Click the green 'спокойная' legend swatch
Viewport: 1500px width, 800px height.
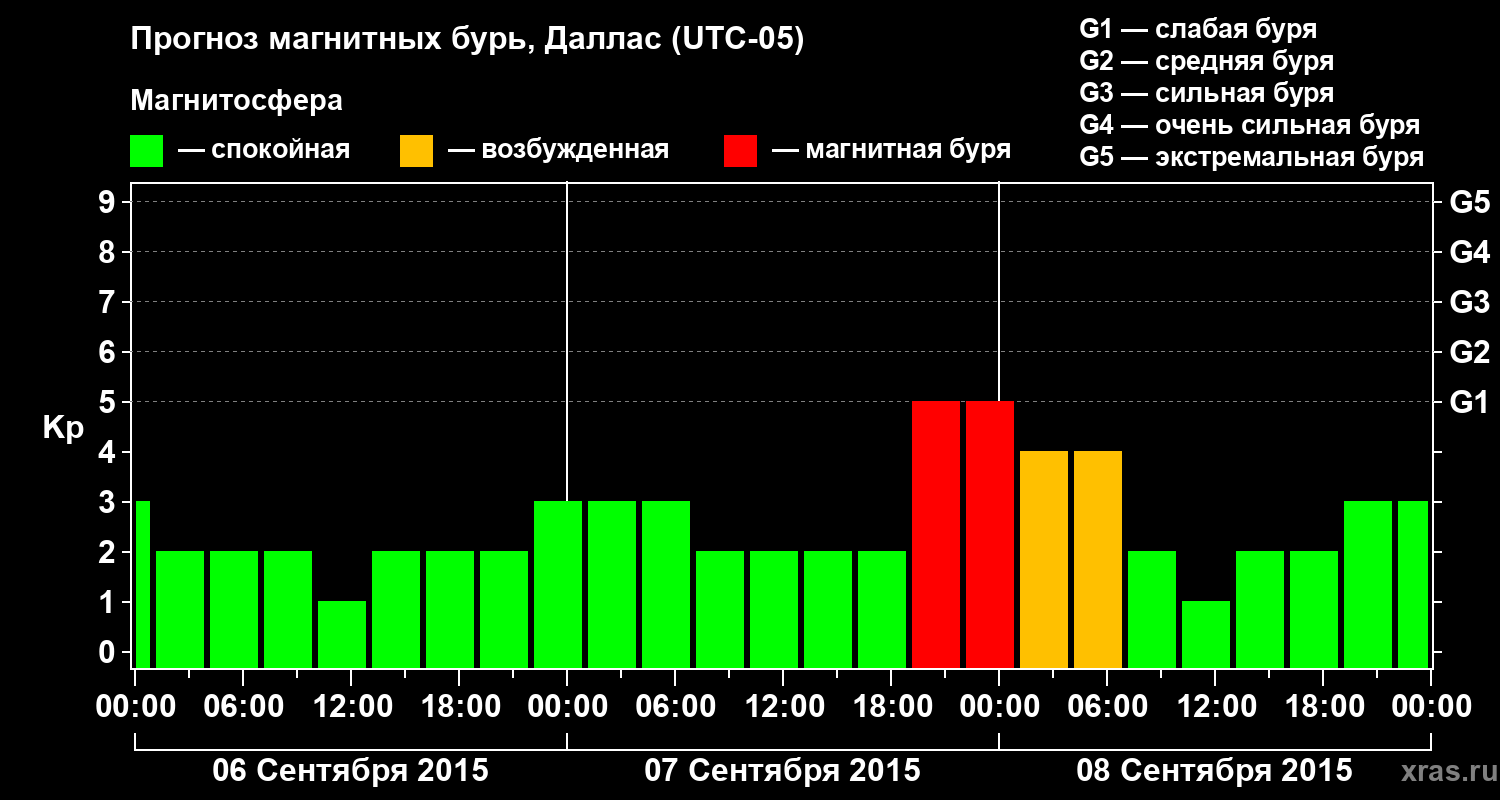click(x=147, y=151)
